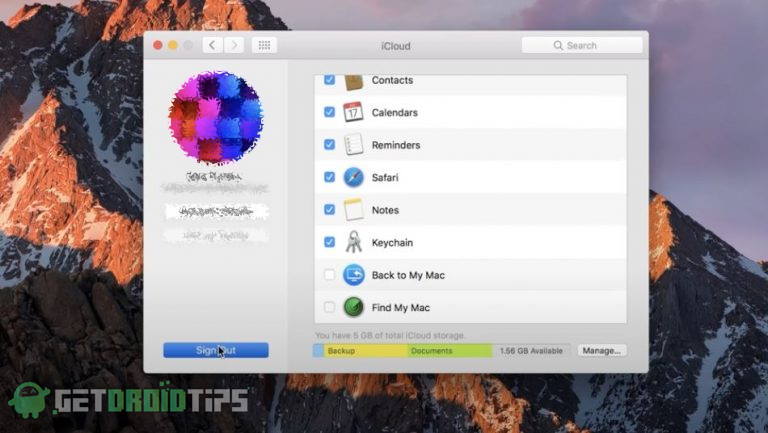Click the blue storage bar segment
This screenshot has width=768, height=433.
click(x=318, y=351)
